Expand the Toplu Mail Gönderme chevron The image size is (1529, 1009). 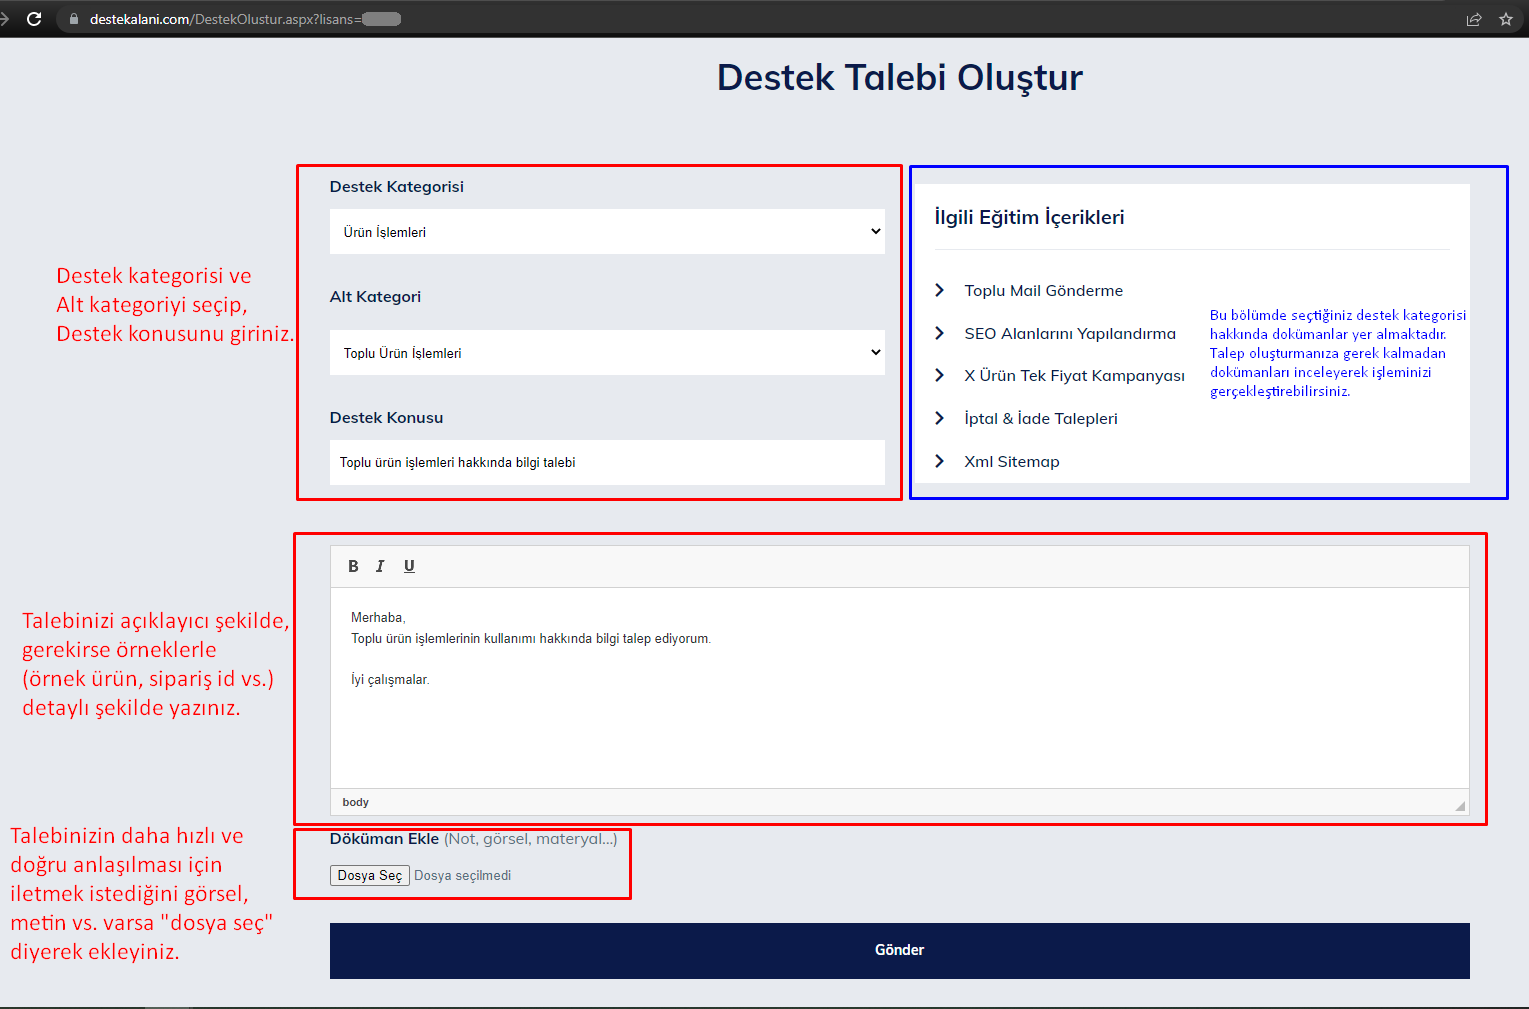point(939,290)
